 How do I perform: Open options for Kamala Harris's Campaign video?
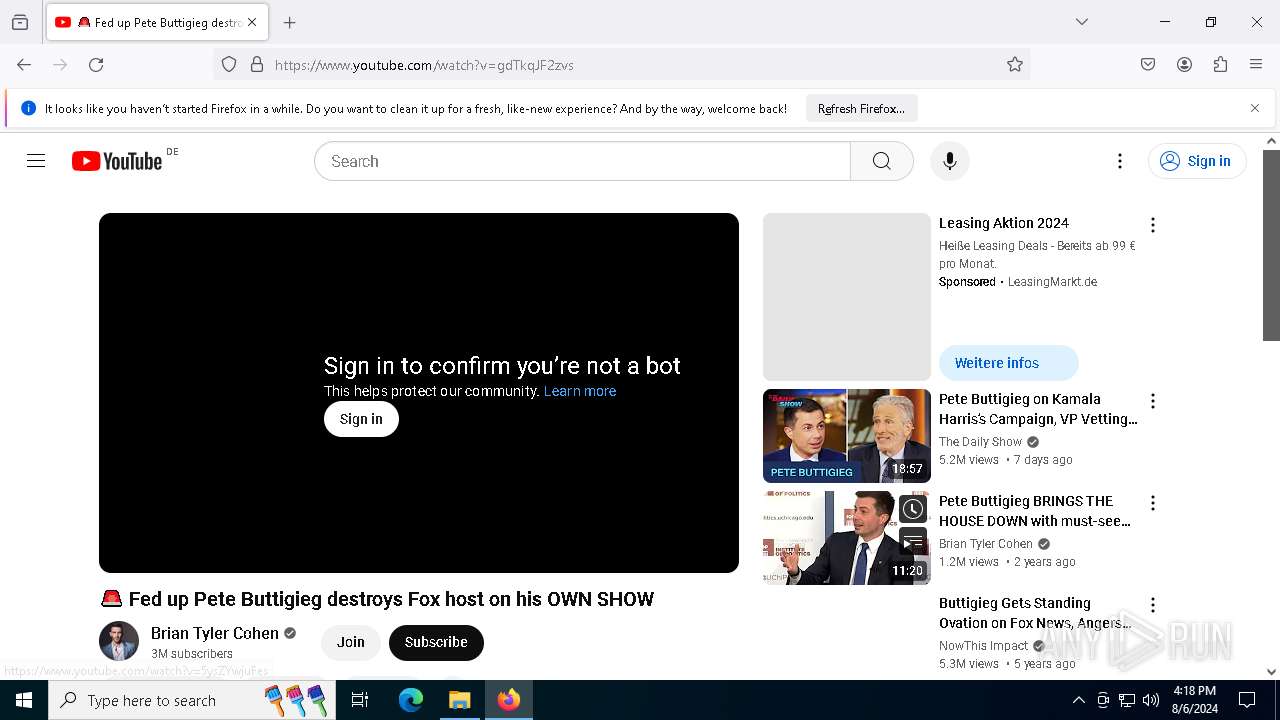click(1153, 401)
